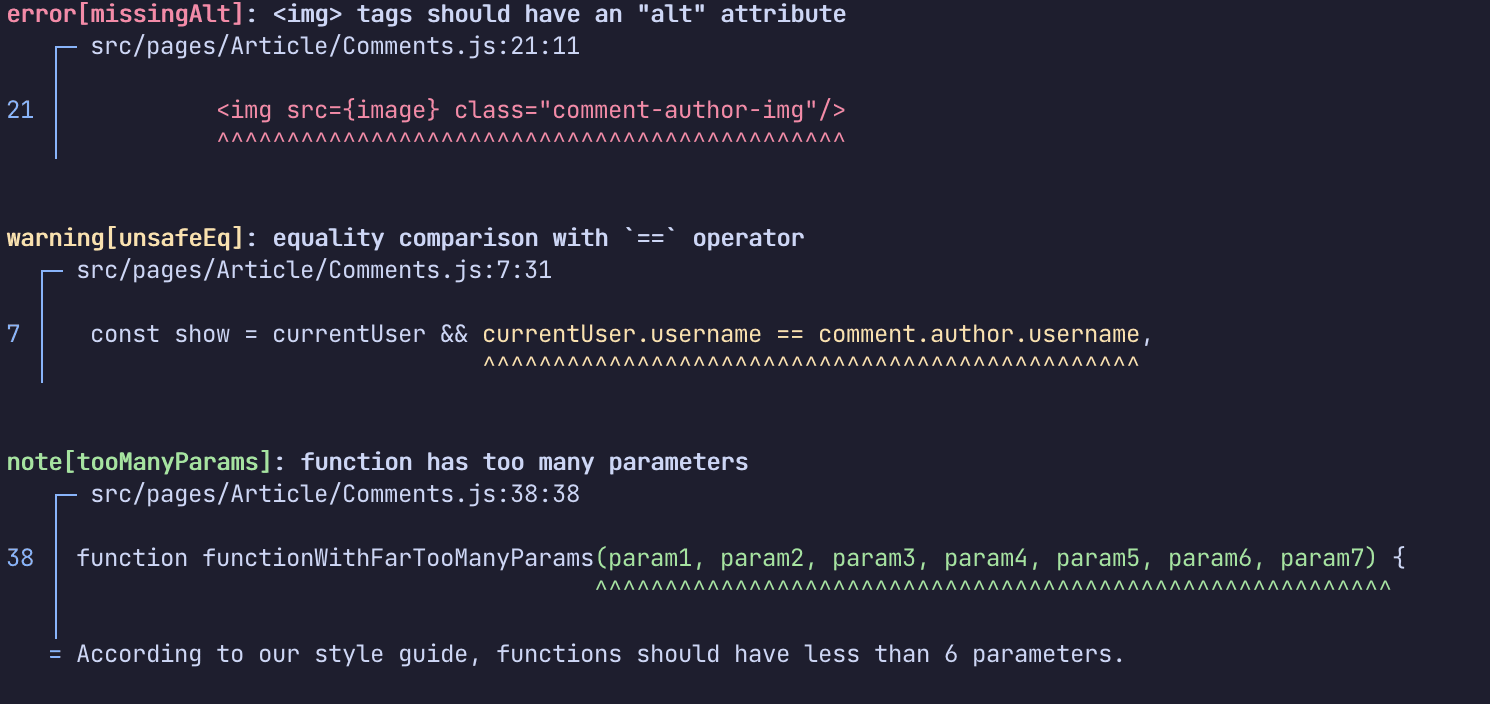The image size is (1490, 704).
Task: Click the error[missingAlt] diagnostic label
Action: (126, 14)
